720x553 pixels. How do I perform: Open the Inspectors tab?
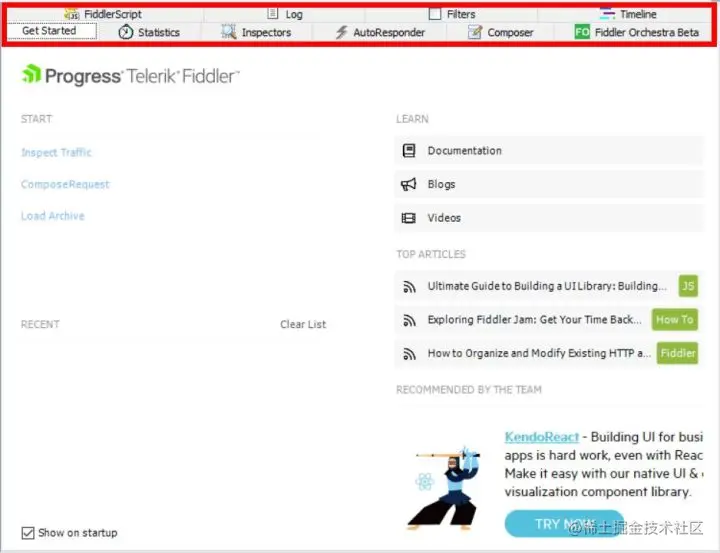[256, 32]
